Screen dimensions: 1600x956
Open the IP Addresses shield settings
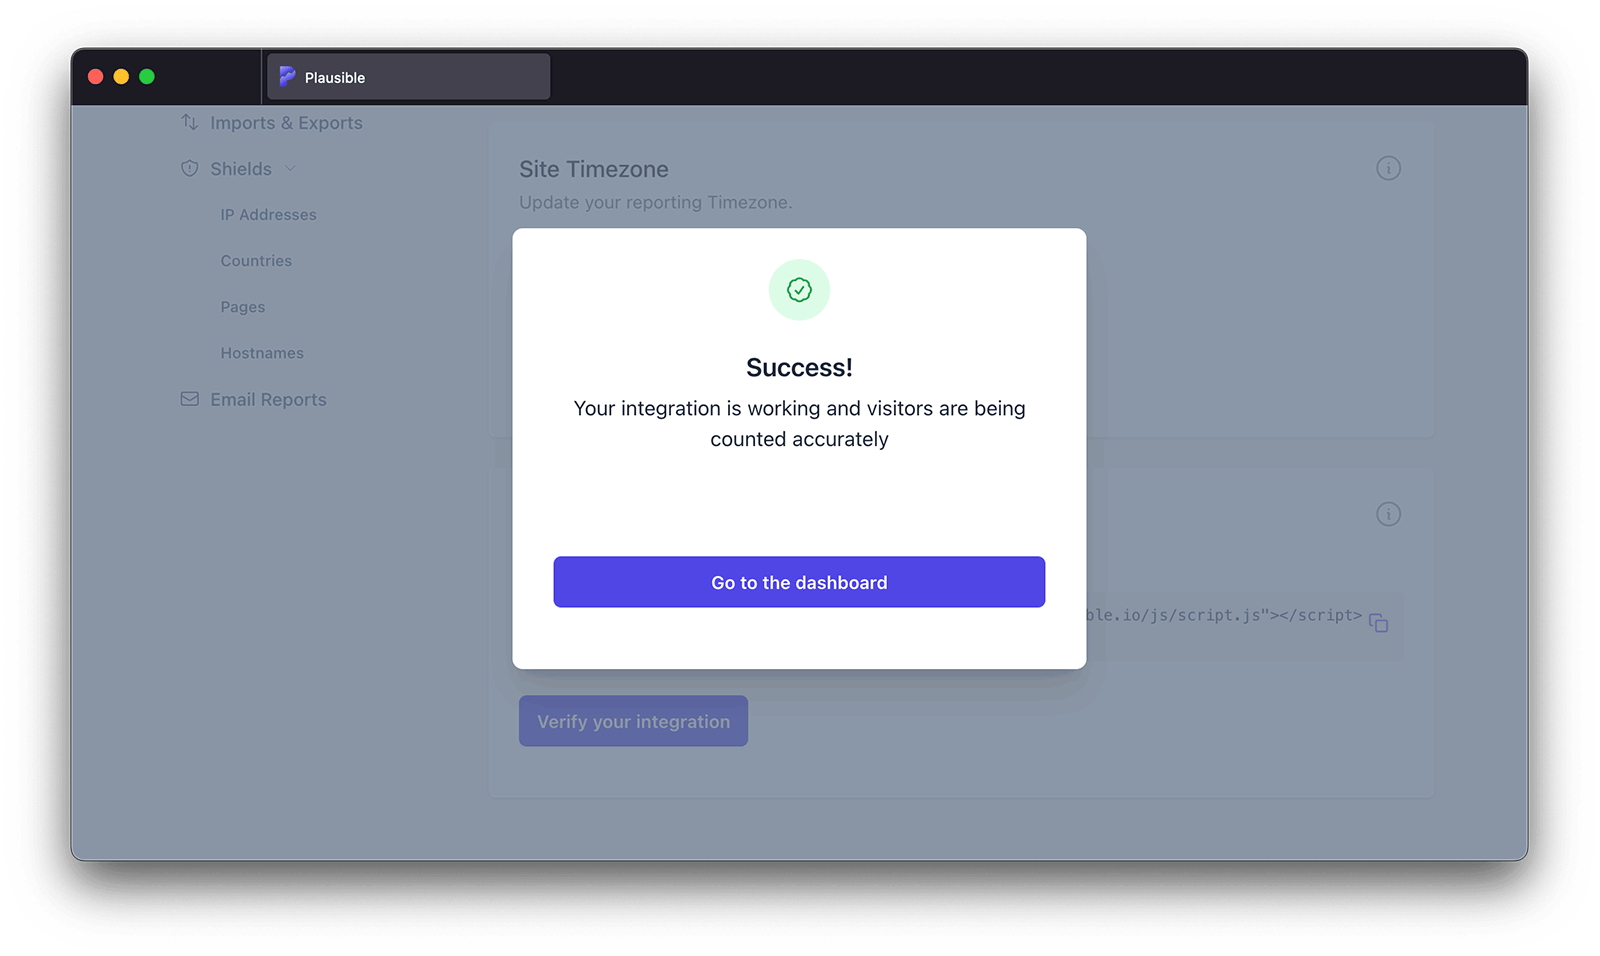[x=268, y=215]
